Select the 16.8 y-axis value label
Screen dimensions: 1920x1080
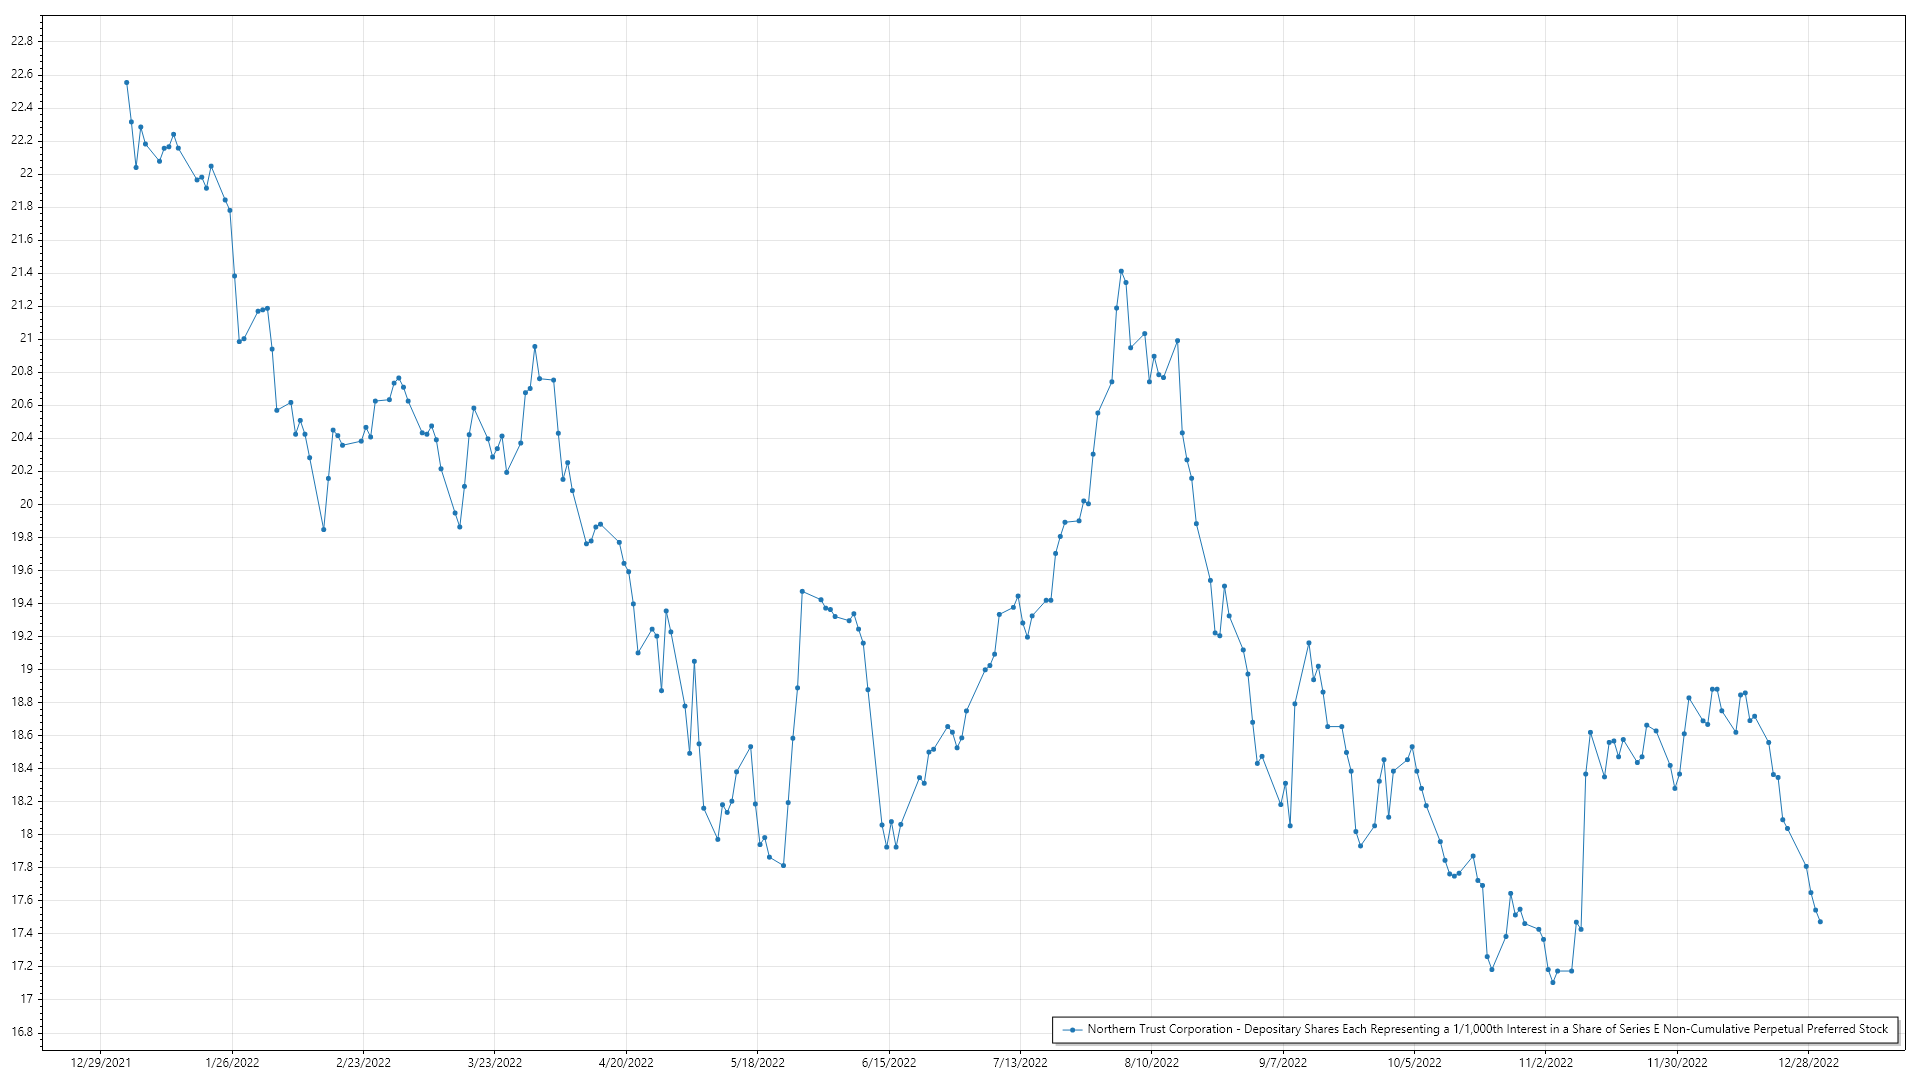pyautogui.click(x=22, y=1032)
